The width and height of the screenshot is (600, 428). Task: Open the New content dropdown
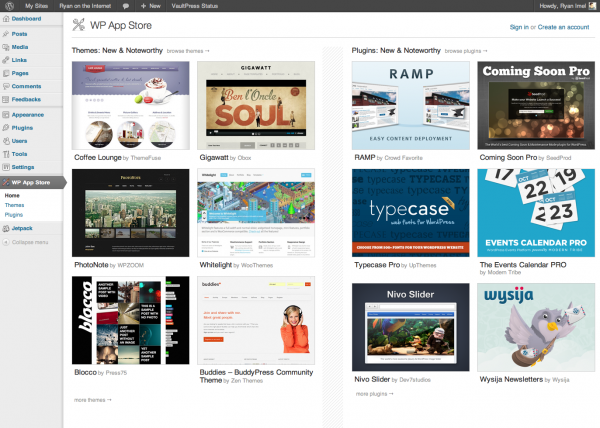pos(152,6)
